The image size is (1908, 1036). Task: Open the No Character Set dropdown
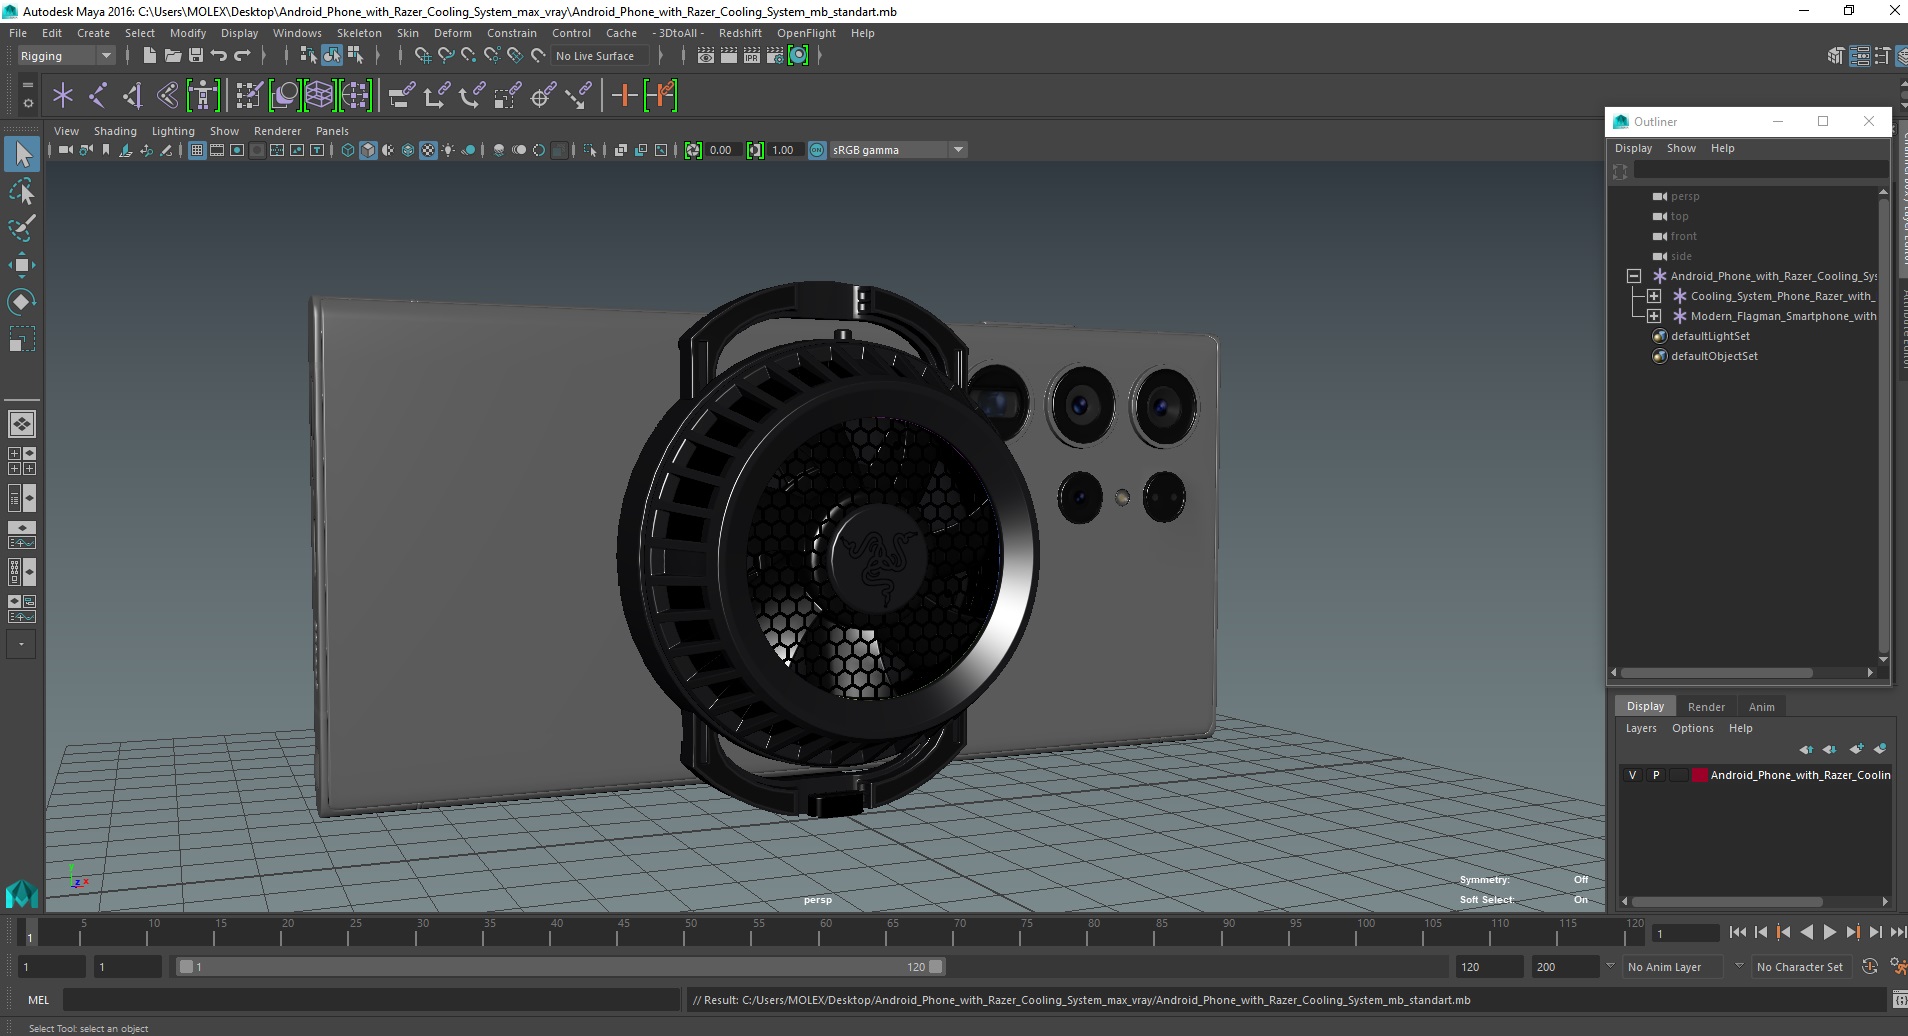(x=1802, y=967)
